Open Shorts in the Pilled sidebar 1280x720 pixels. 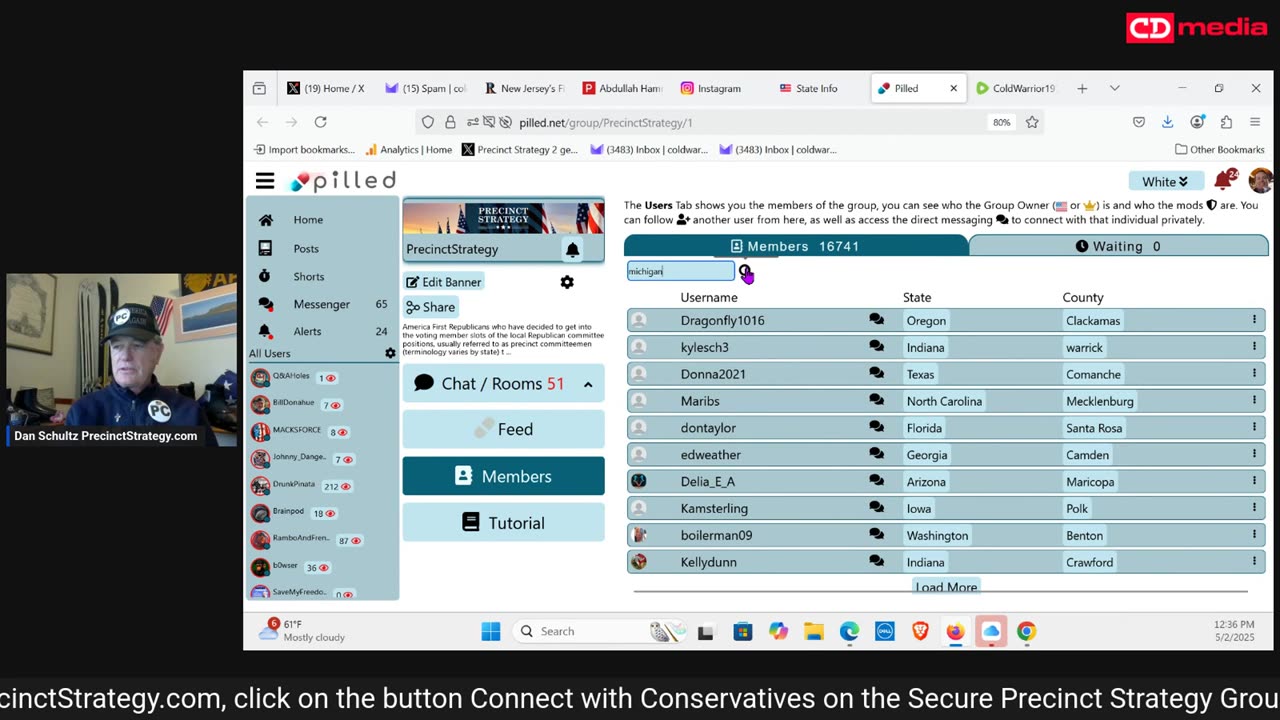point(308,276)
